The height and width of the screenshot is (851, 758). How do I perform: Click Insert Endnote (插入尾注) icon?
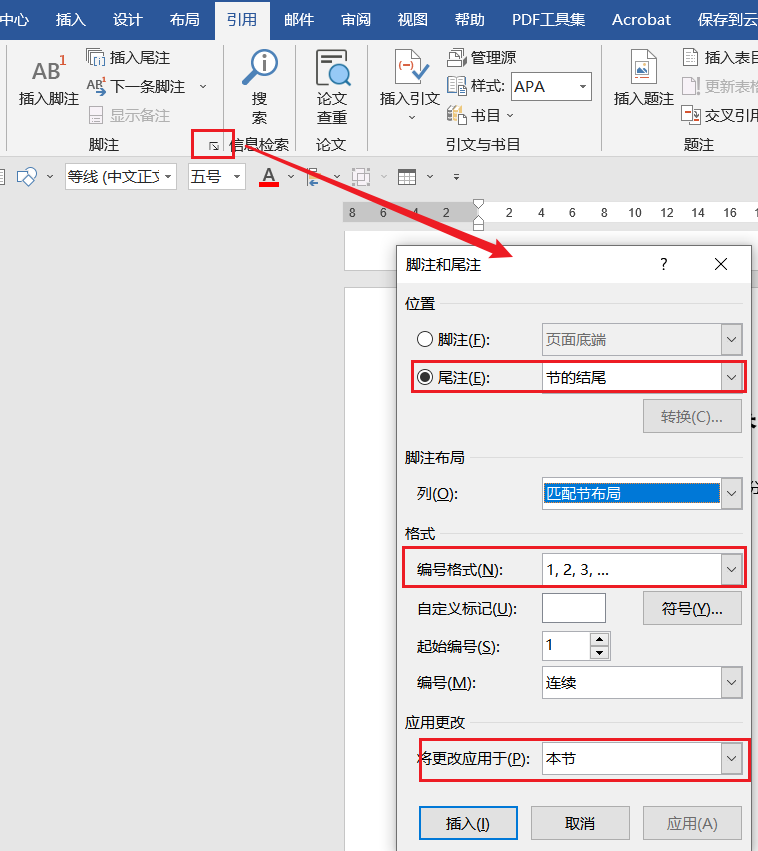click(x=96, y=58)
